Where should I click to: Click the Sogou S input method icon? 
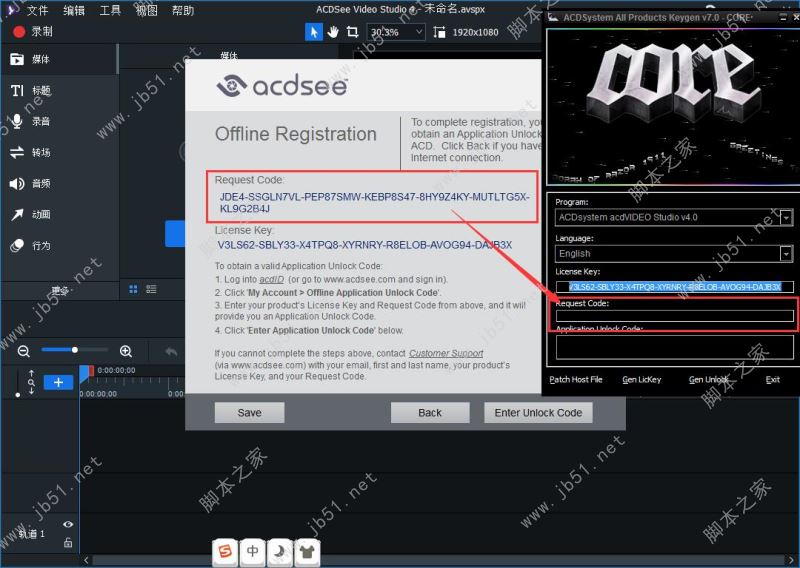pyautogui.click(x=225, y=551)
